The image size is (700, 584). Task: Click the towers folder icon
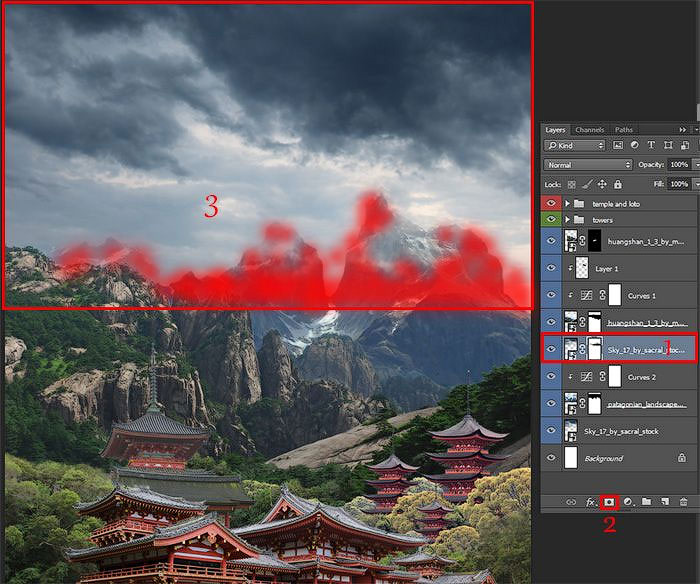tap(579, 220)
